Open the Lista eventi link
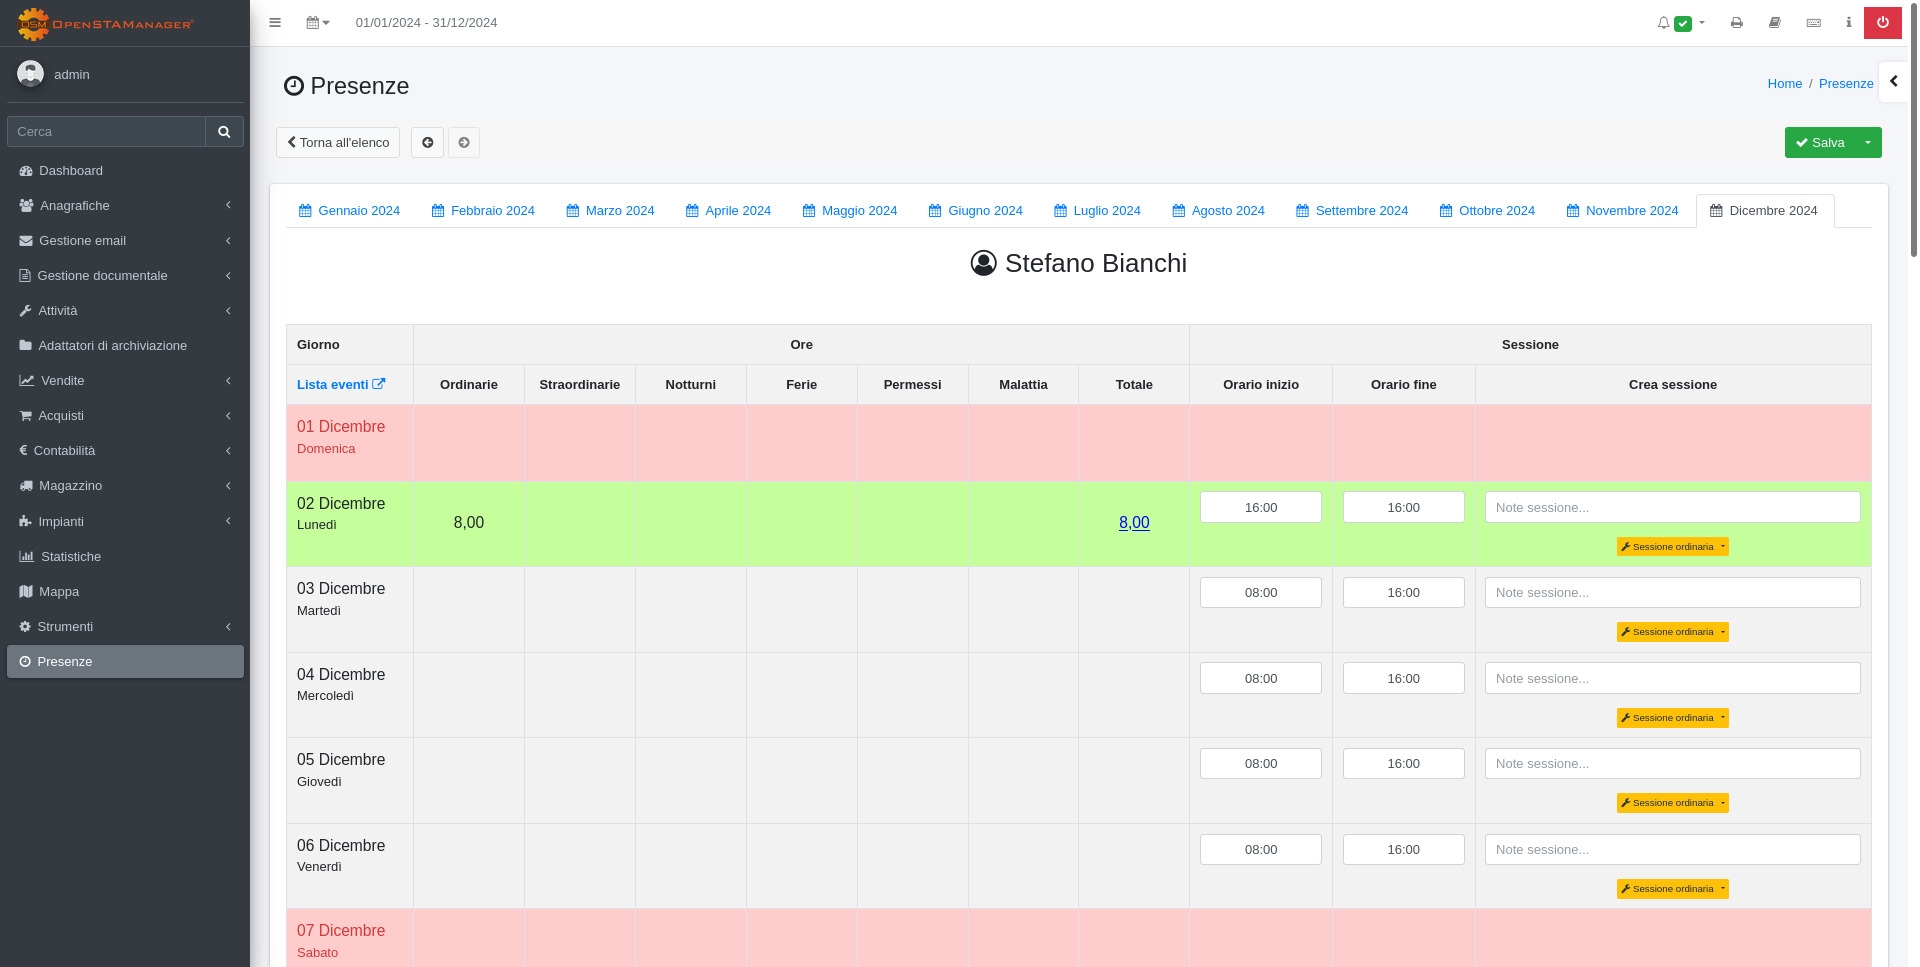 pyautogui.click(x=340, y=385)
